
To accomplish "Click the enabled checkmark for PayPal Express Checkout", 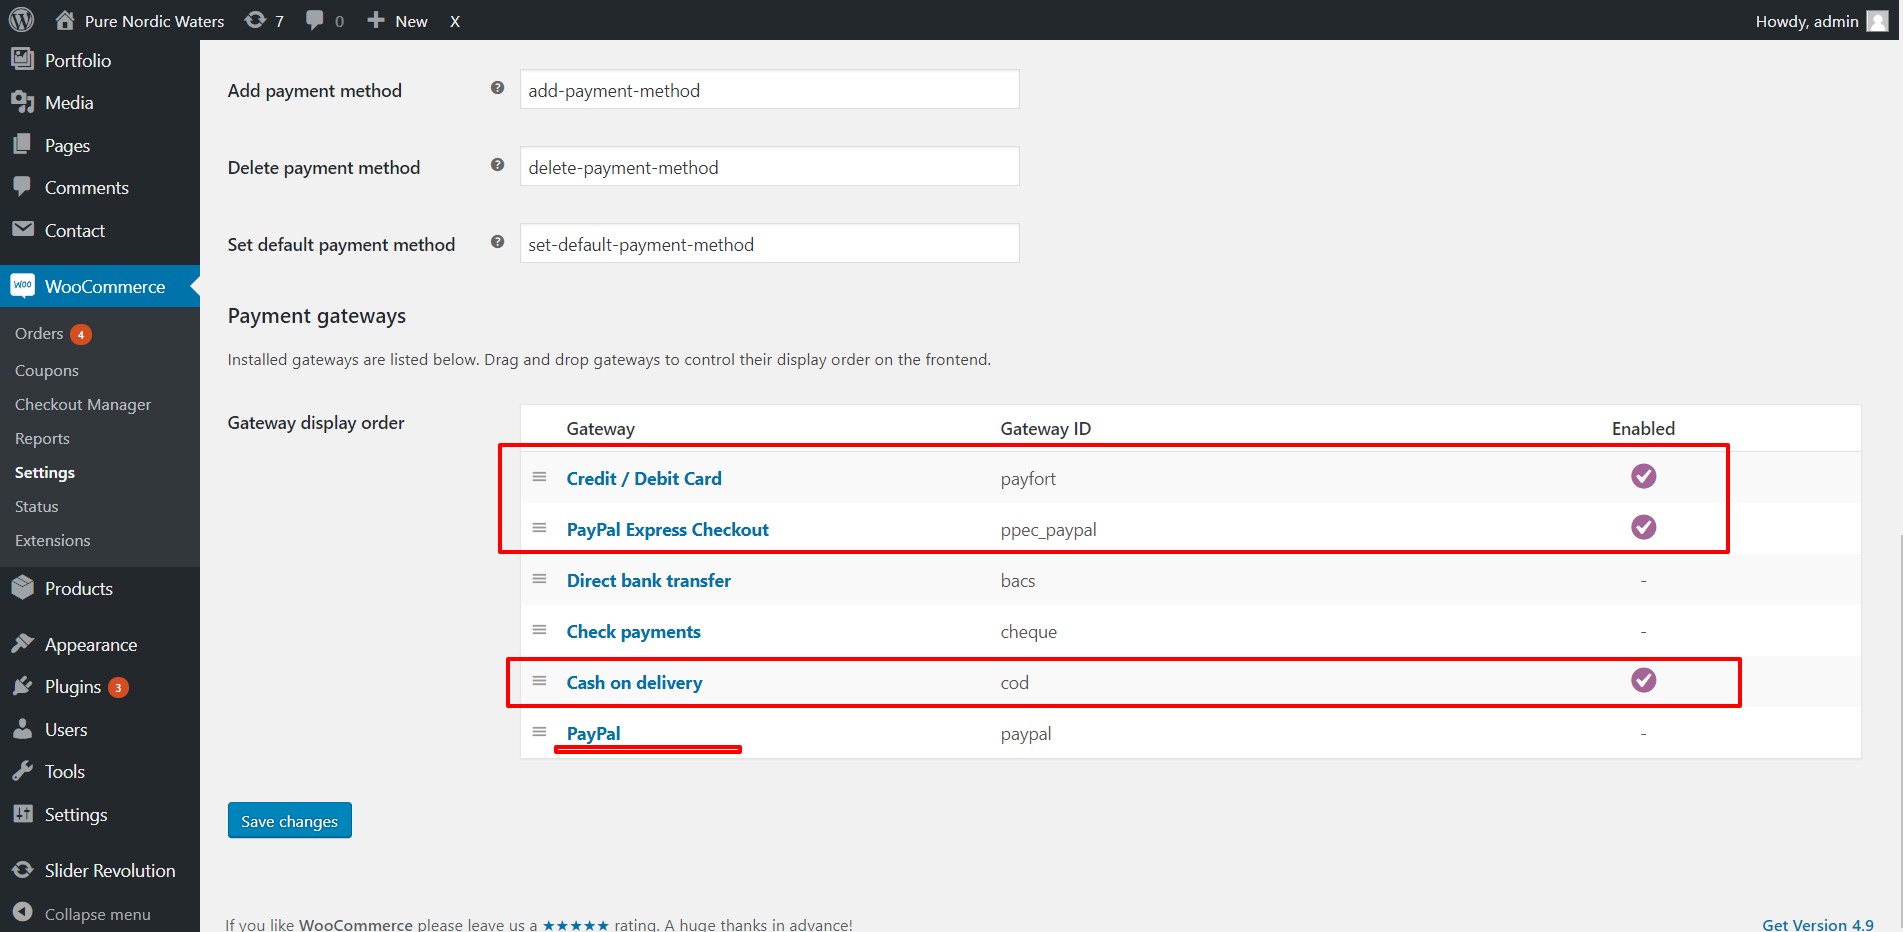I will tap(1643, 527).
